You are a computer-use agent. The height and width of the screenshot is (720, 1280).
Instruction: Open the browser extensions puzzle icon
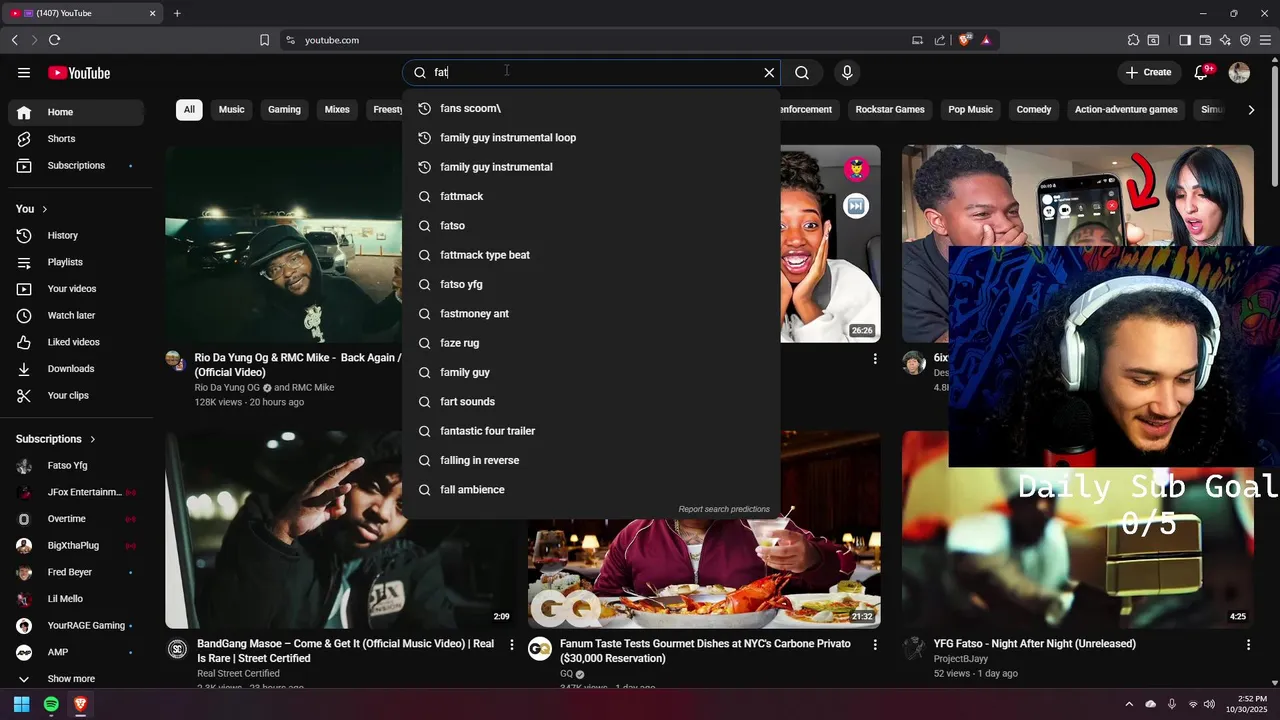click(1133, 40)
